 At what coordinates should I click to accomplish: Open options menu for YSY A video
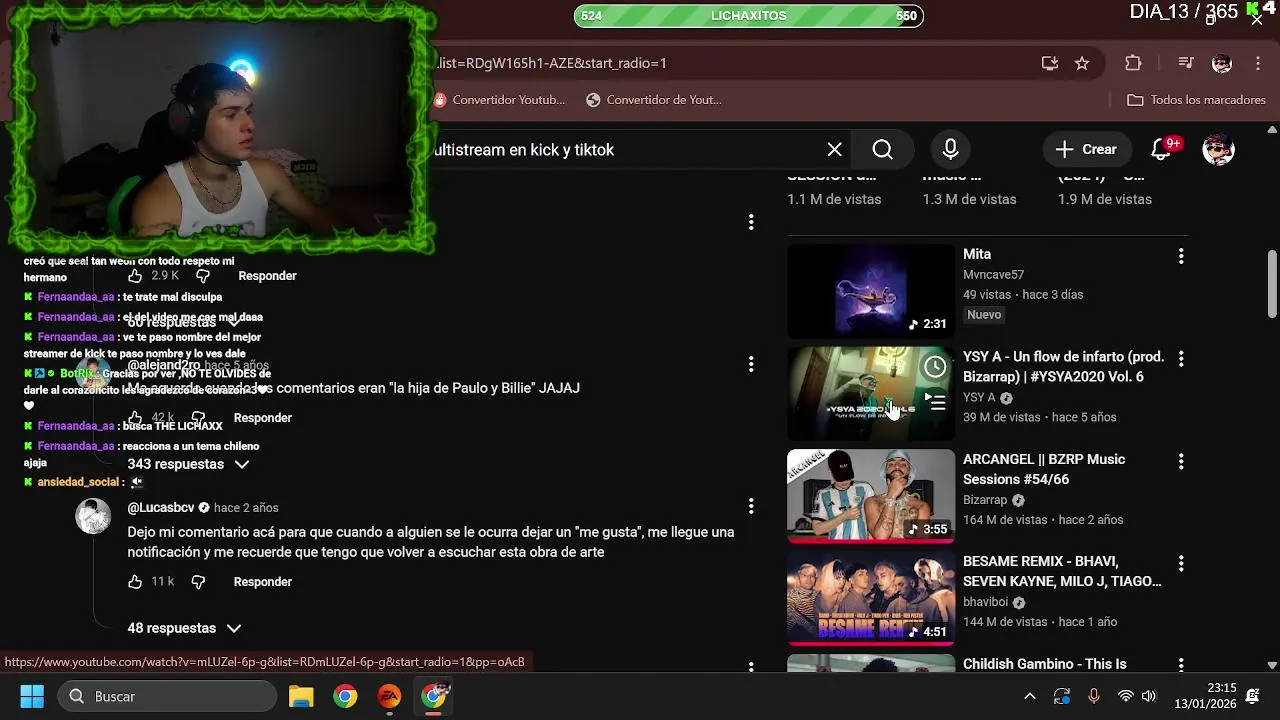tap(1181, 358)
